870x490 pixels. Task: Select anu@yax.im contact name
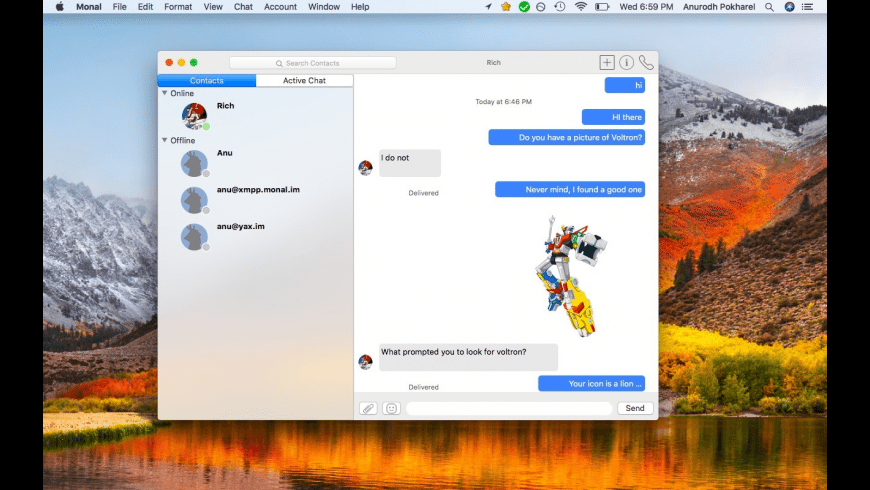[240, 226]
